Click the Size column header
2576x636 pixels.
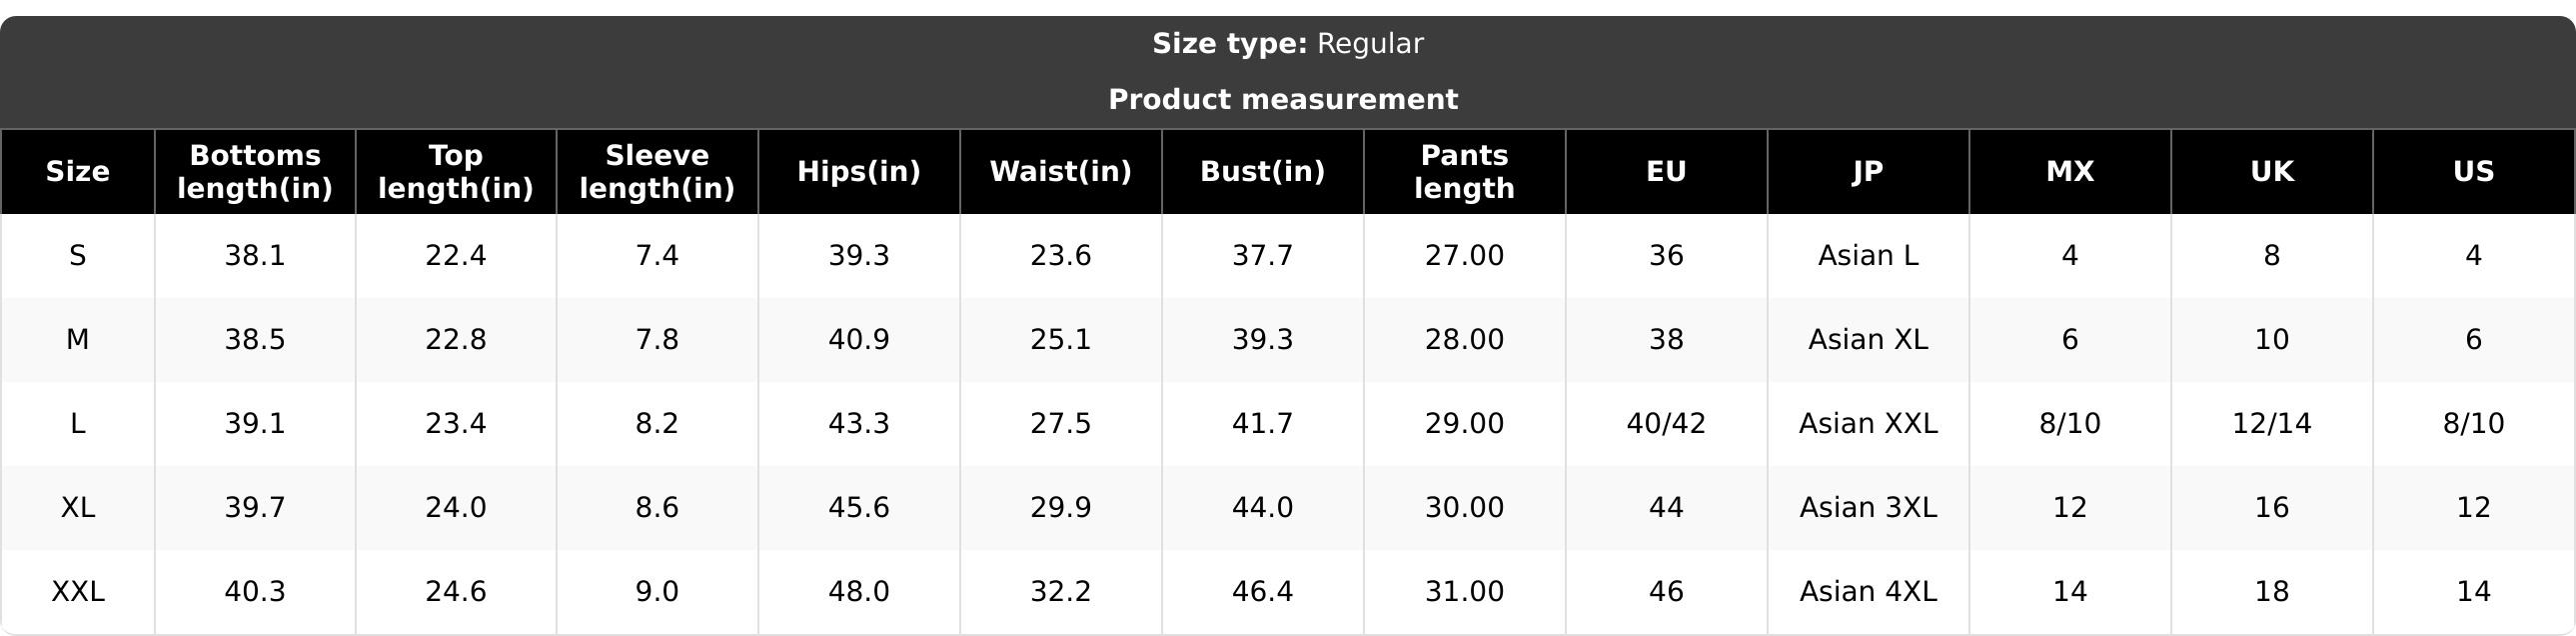tap(77, 171)
